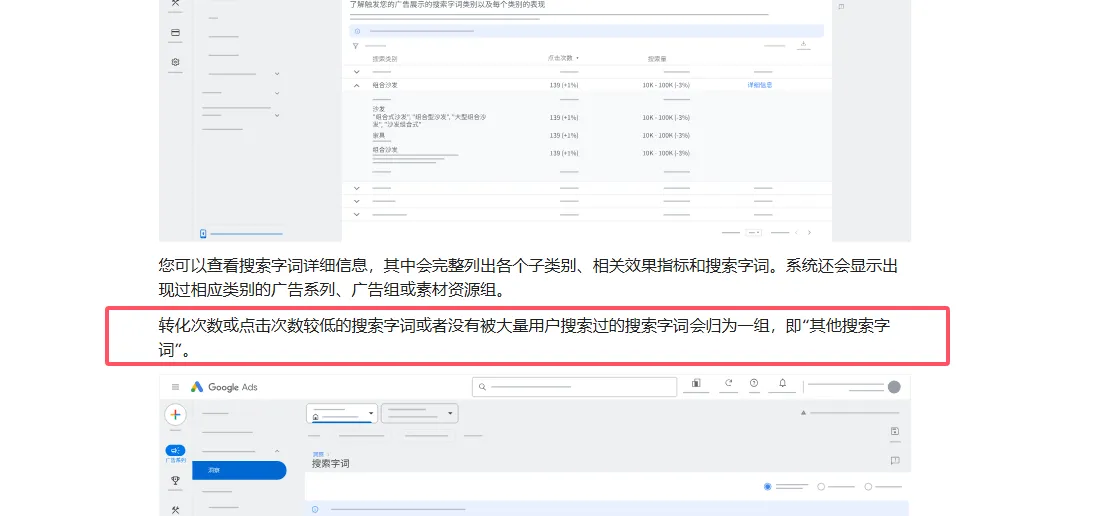Click the billing card icon in upper sidebar
The height and width of the screenshot is (516, 1094).
pyautogui.click(x=175, y=32)
